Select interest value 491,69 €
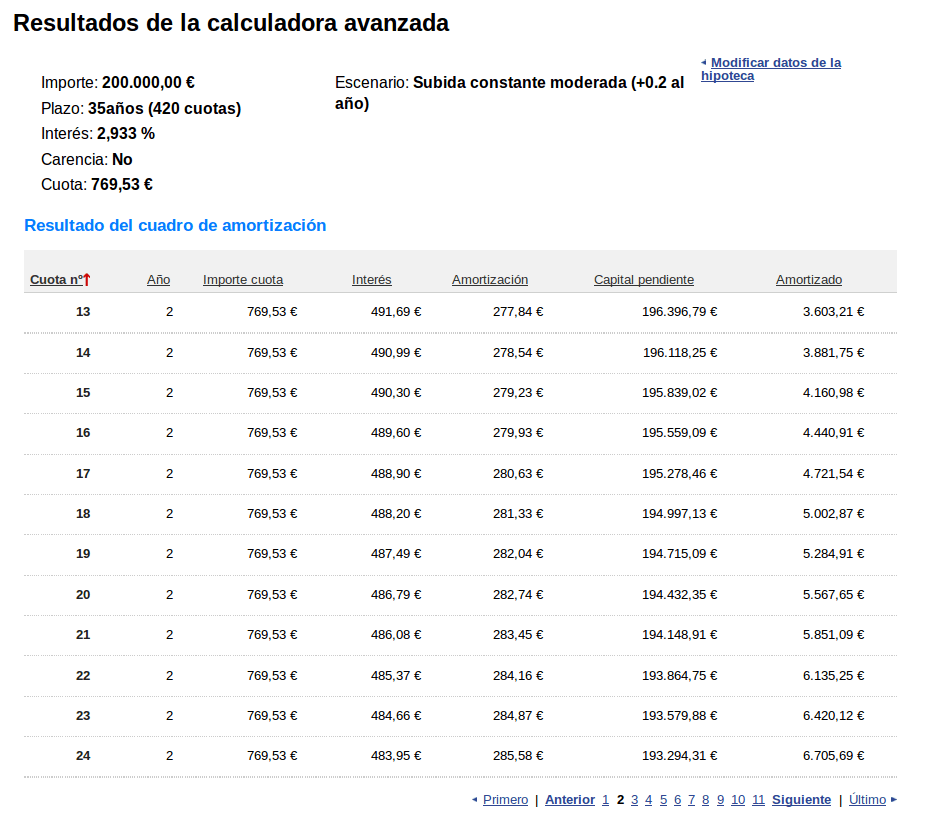 click(396, 311)
